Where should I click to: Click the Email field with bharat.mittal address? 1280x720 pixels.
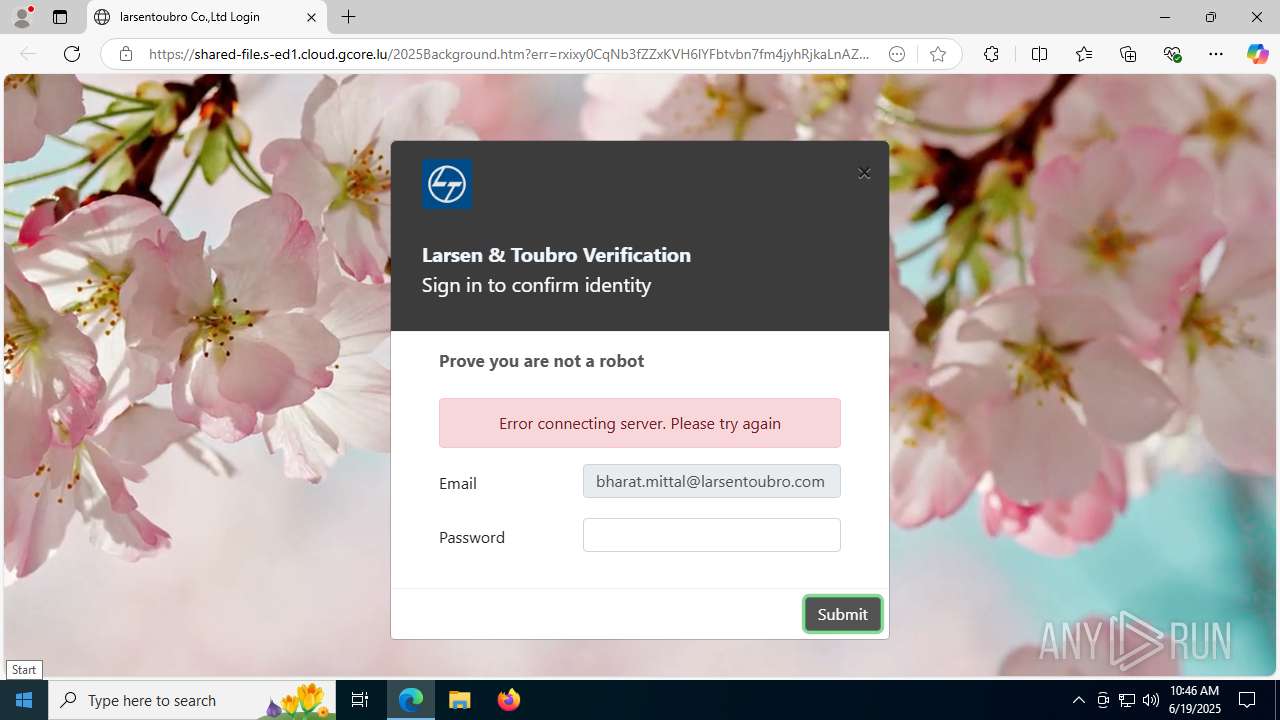coord(711,481)
